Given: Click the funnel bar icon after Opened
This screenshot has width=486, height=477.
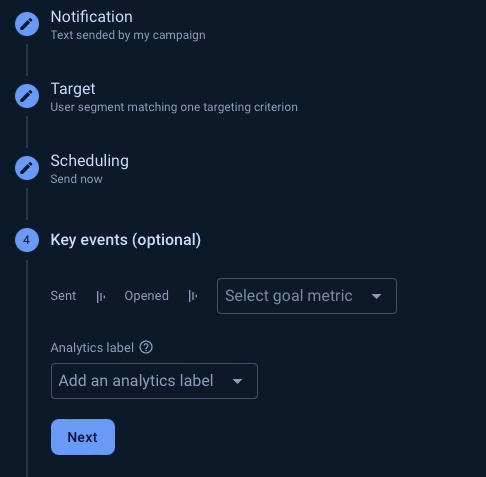Looking at the screenshot, I should (x=193, y=296).
